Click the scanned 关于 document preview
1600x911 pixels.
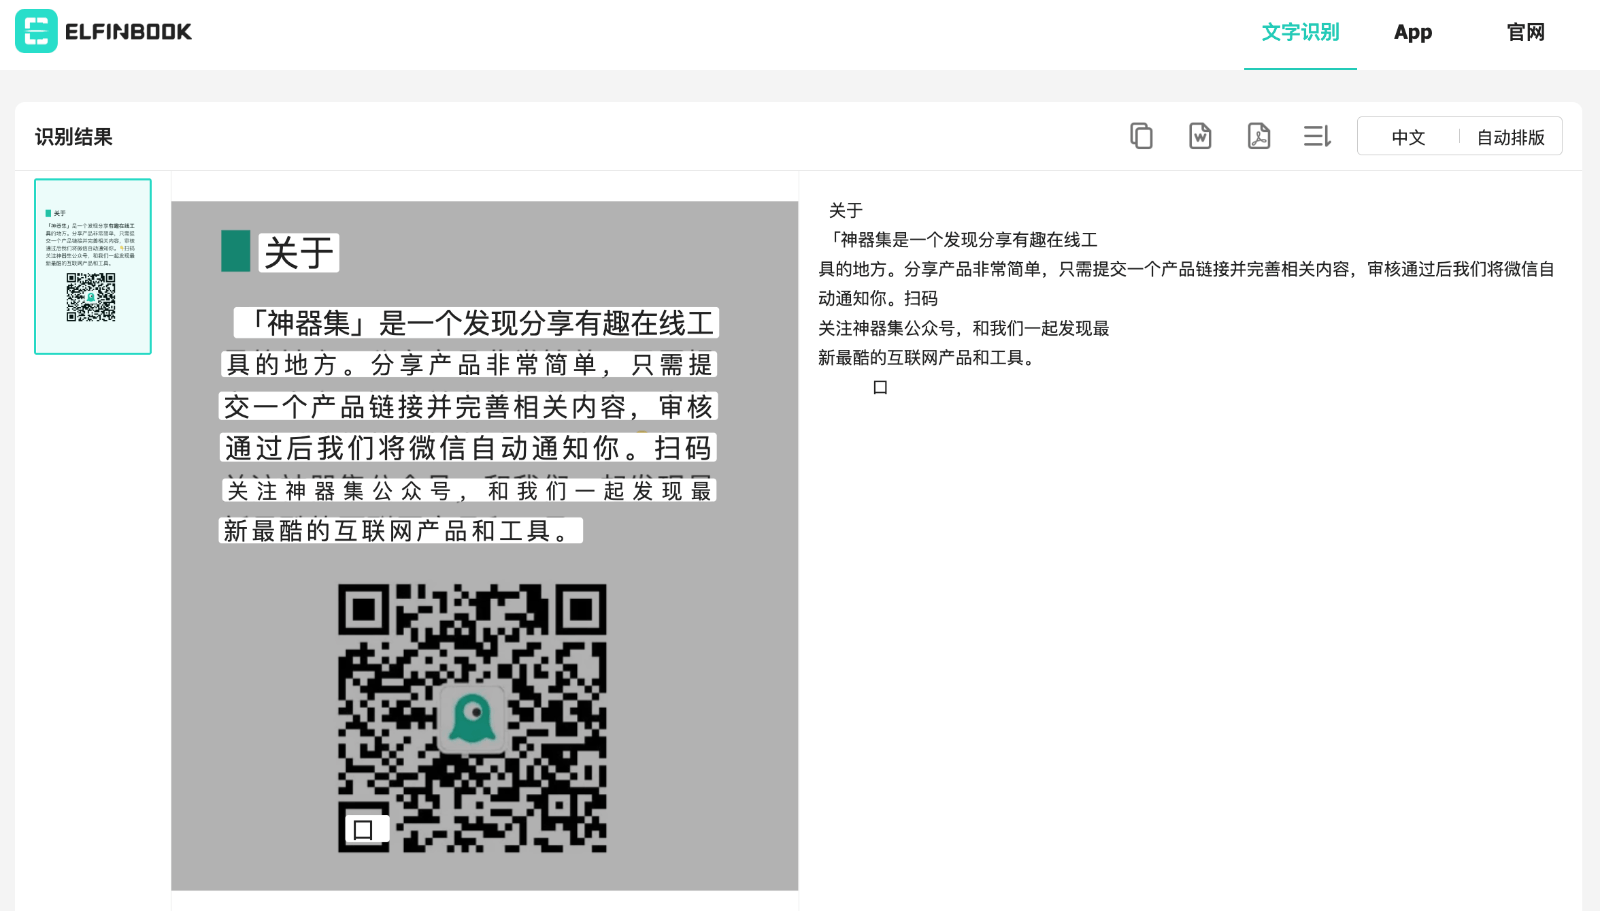(x=485, y=400)
